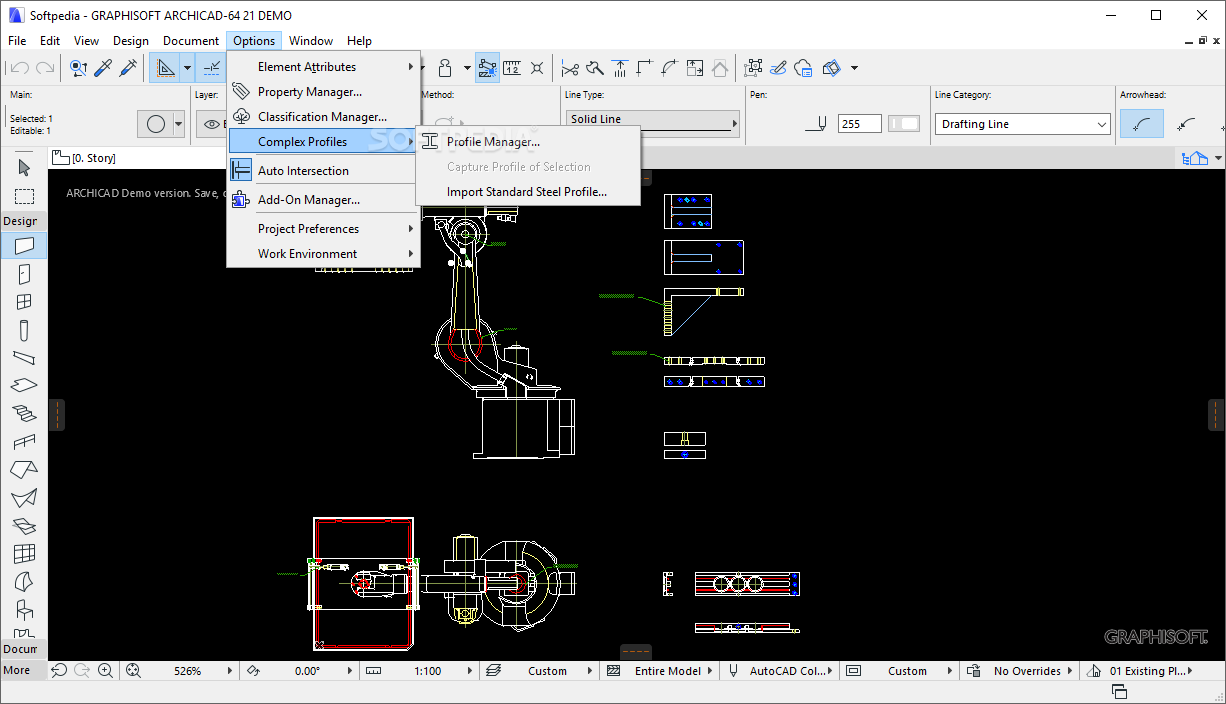1226x704 pixels.
Task: Click the Zoom In magnifier icon
Action: click(105, 671)
